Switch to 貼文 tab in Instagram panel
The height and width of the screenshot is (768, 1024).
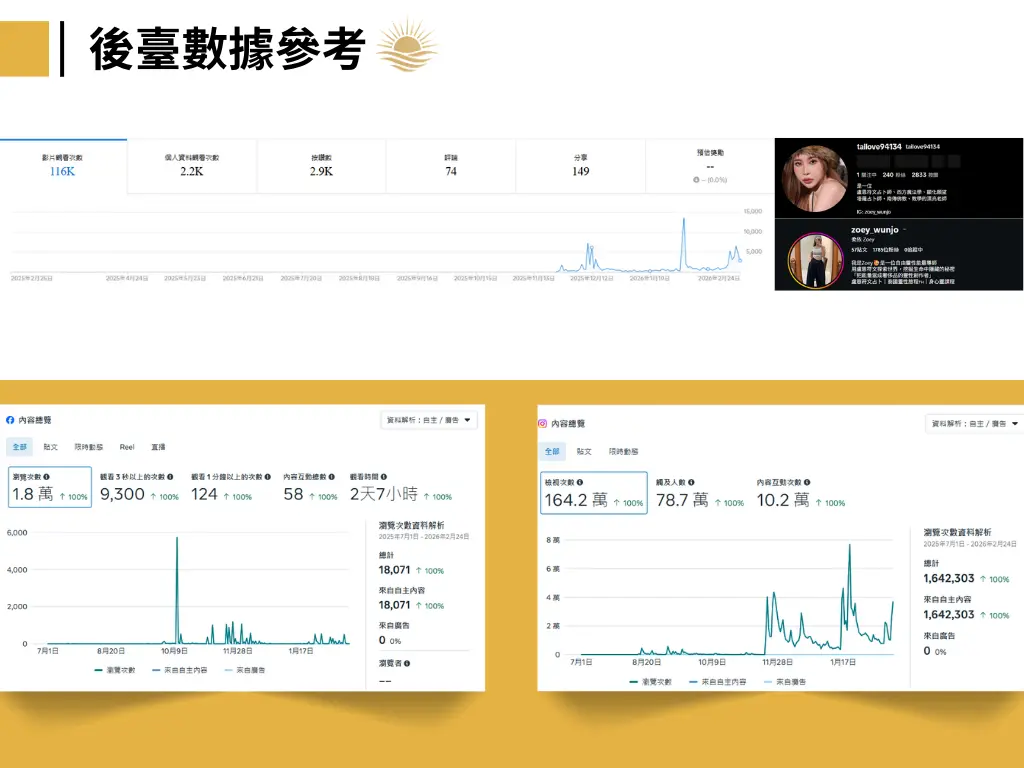584,451
